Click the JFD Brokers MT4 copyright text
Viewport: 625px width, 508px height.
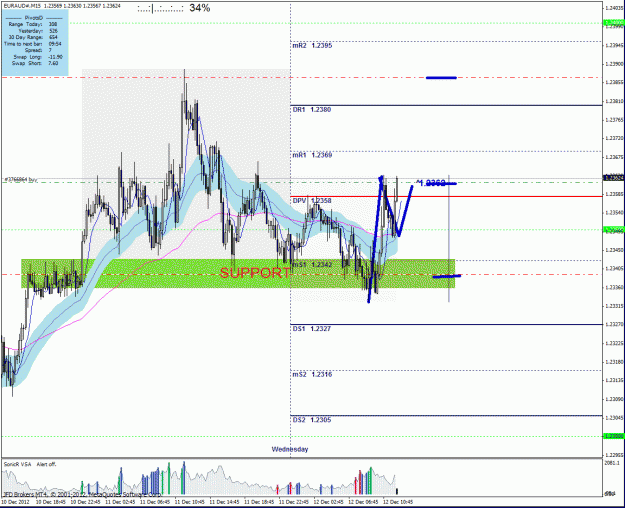pyautogui.click(x=82, y=494)
